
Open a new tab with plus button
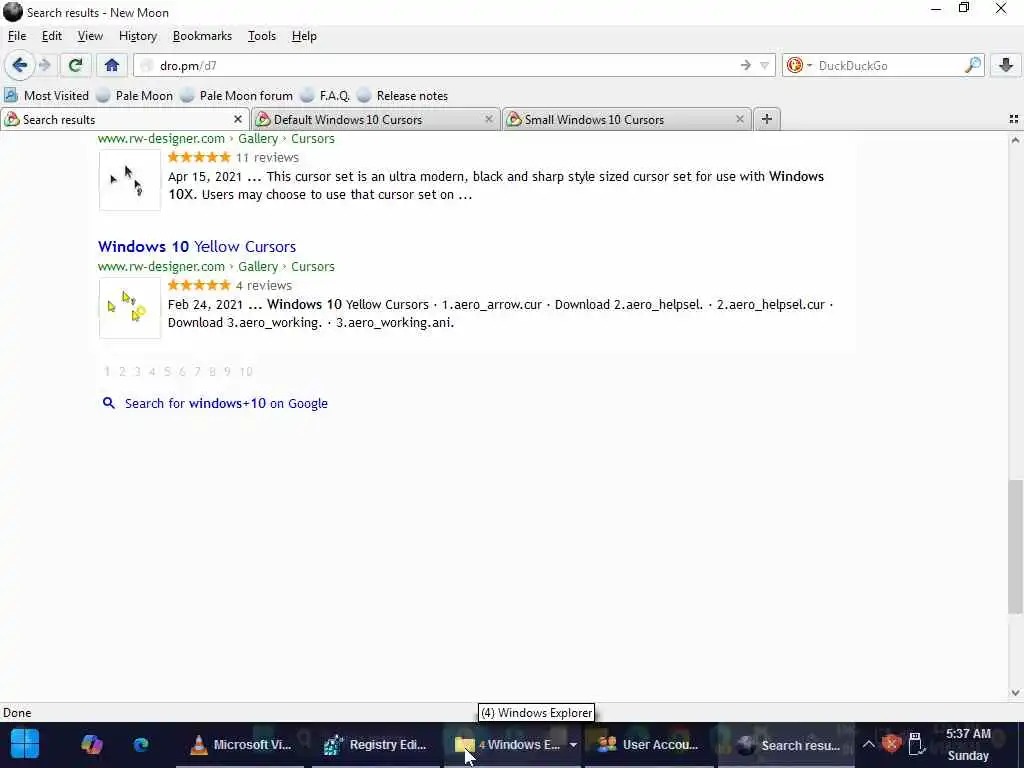(x=767, y=120)
